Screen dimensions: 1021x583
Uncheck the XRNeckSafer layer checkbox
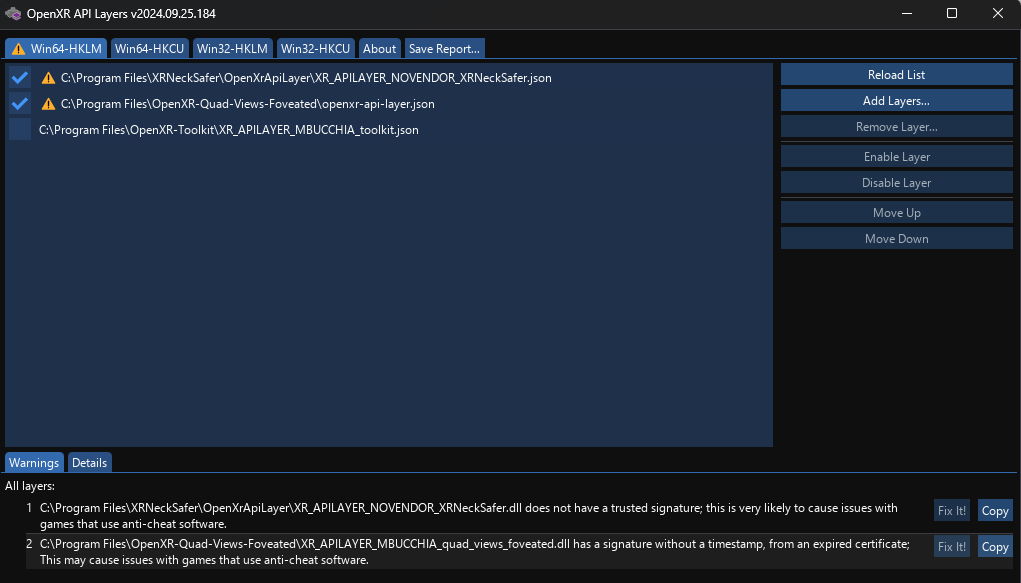[x=20, y=78]
